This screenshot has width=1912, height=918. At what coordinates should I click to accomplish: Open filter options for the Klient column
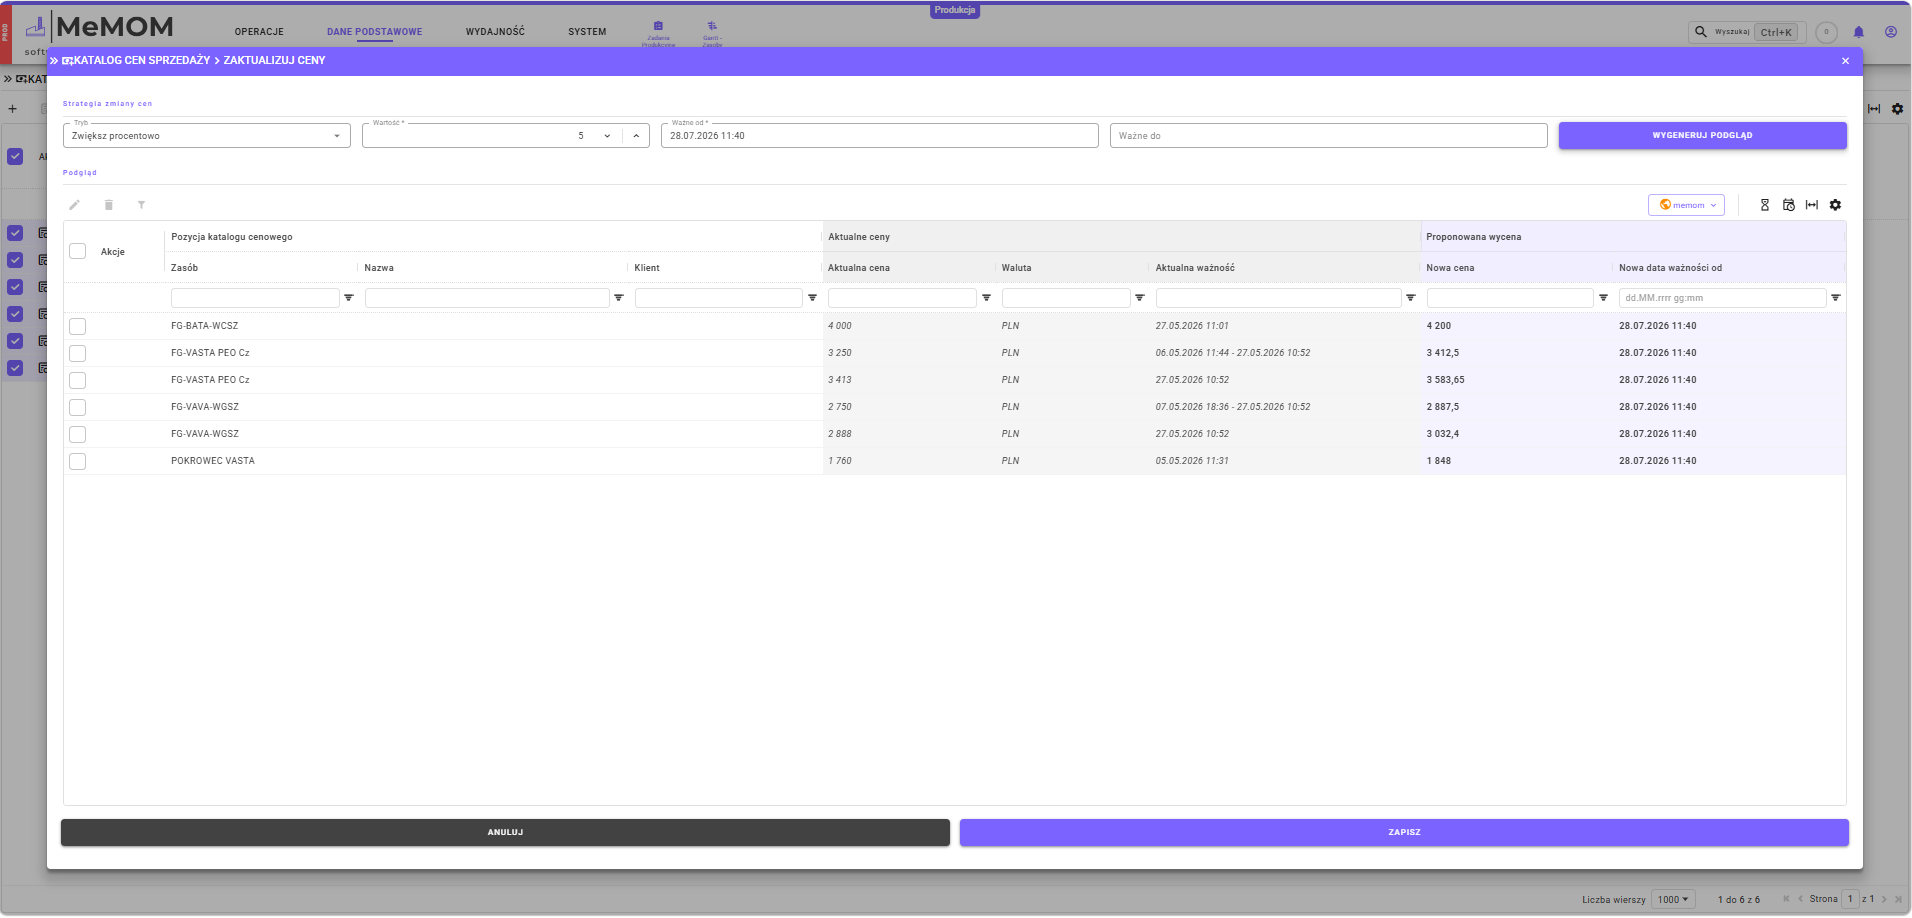coord(812,298)
